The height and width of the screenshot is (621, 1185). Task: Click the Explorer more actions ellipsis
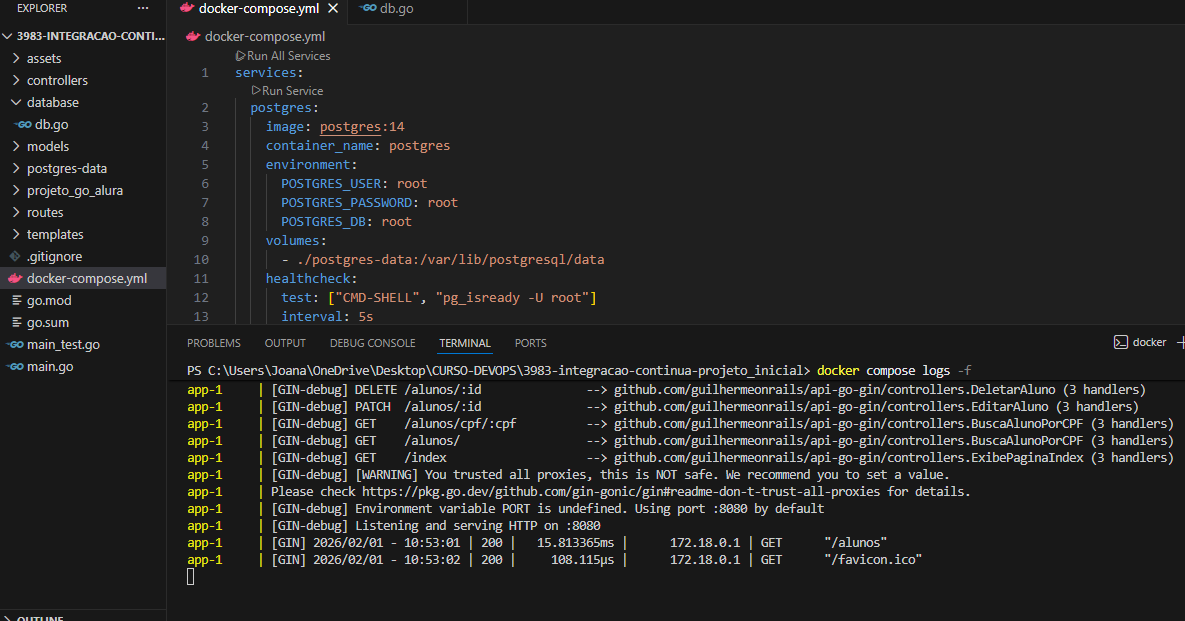pyautogui.click(x=142, y=8)
